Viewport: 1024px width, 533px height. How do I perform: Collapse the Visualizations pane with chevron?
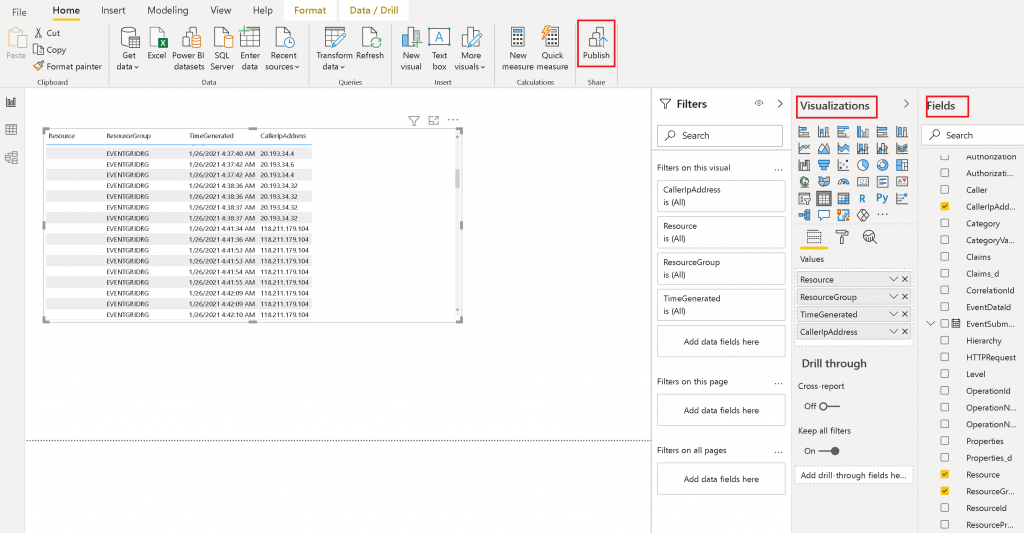(906, 104)
